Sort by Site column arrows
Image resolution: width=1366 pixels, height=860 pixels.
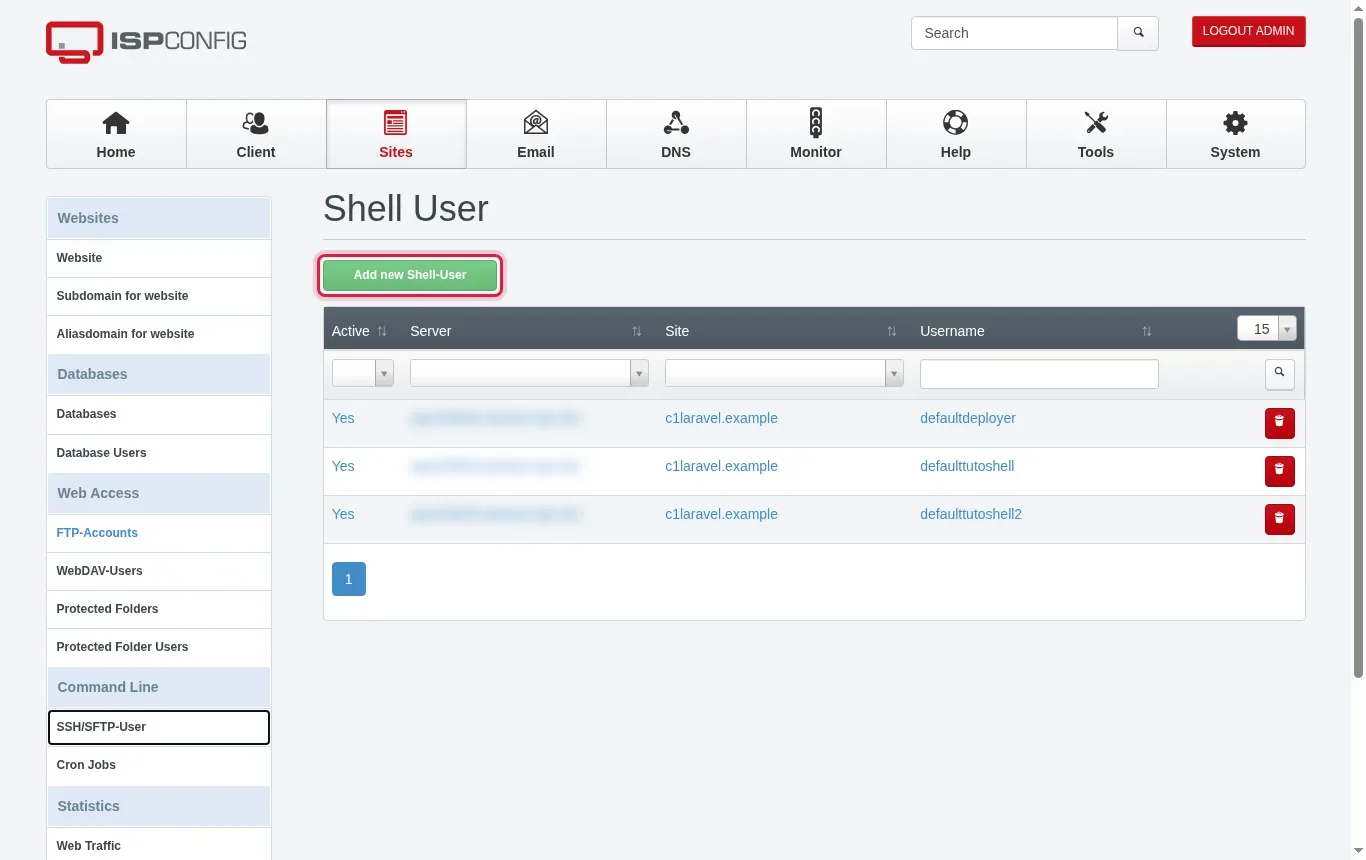[x=892, y=331]
